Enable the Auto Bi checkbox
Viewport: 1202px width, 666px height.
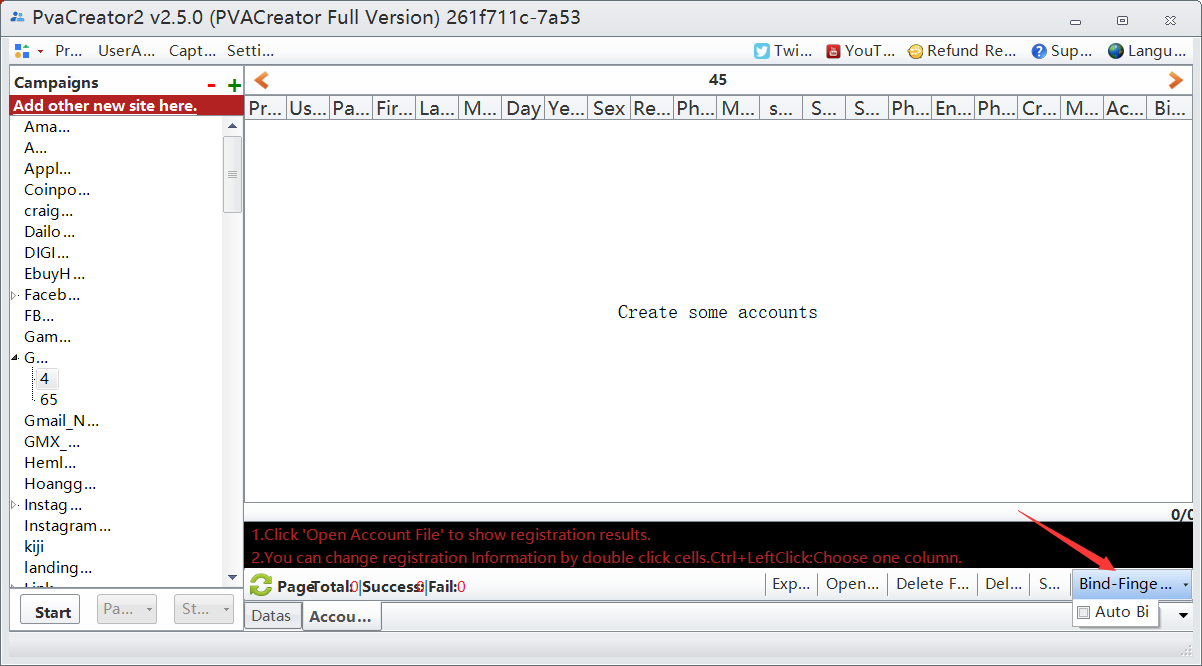[x=1083, y=612]
